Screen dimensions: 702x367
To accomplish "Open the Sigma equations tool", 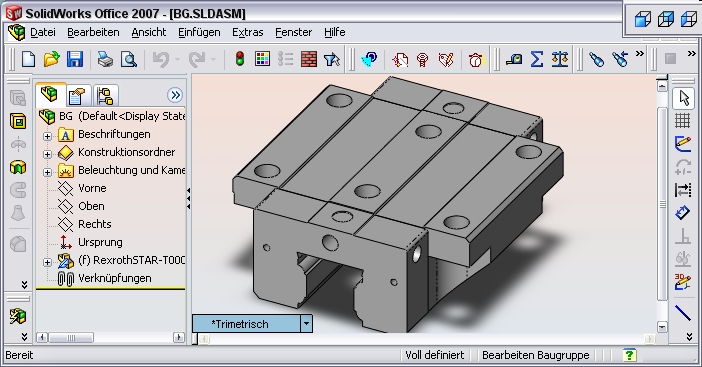I will [x=537, y=59].
